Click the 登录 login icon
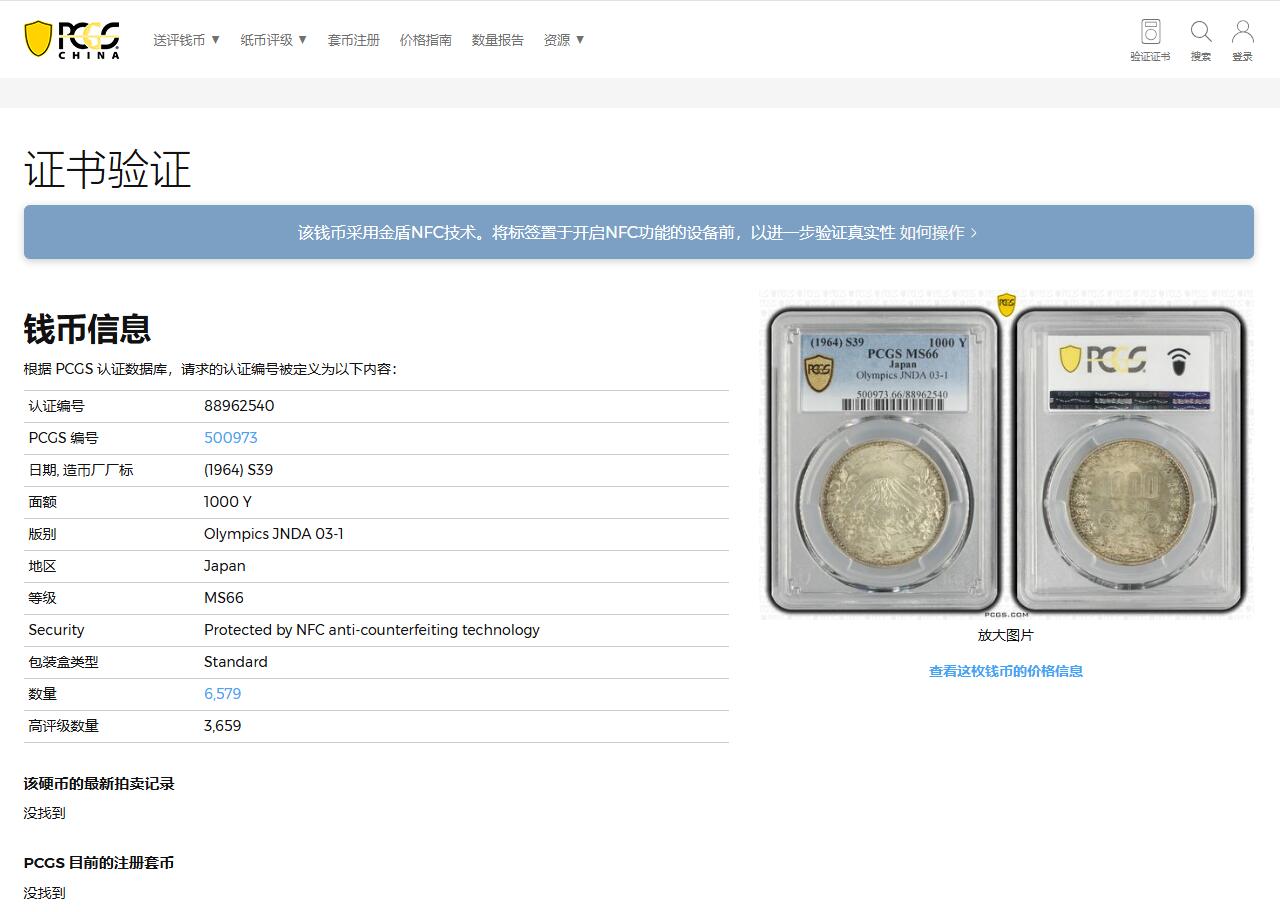 pos(1242,41)
